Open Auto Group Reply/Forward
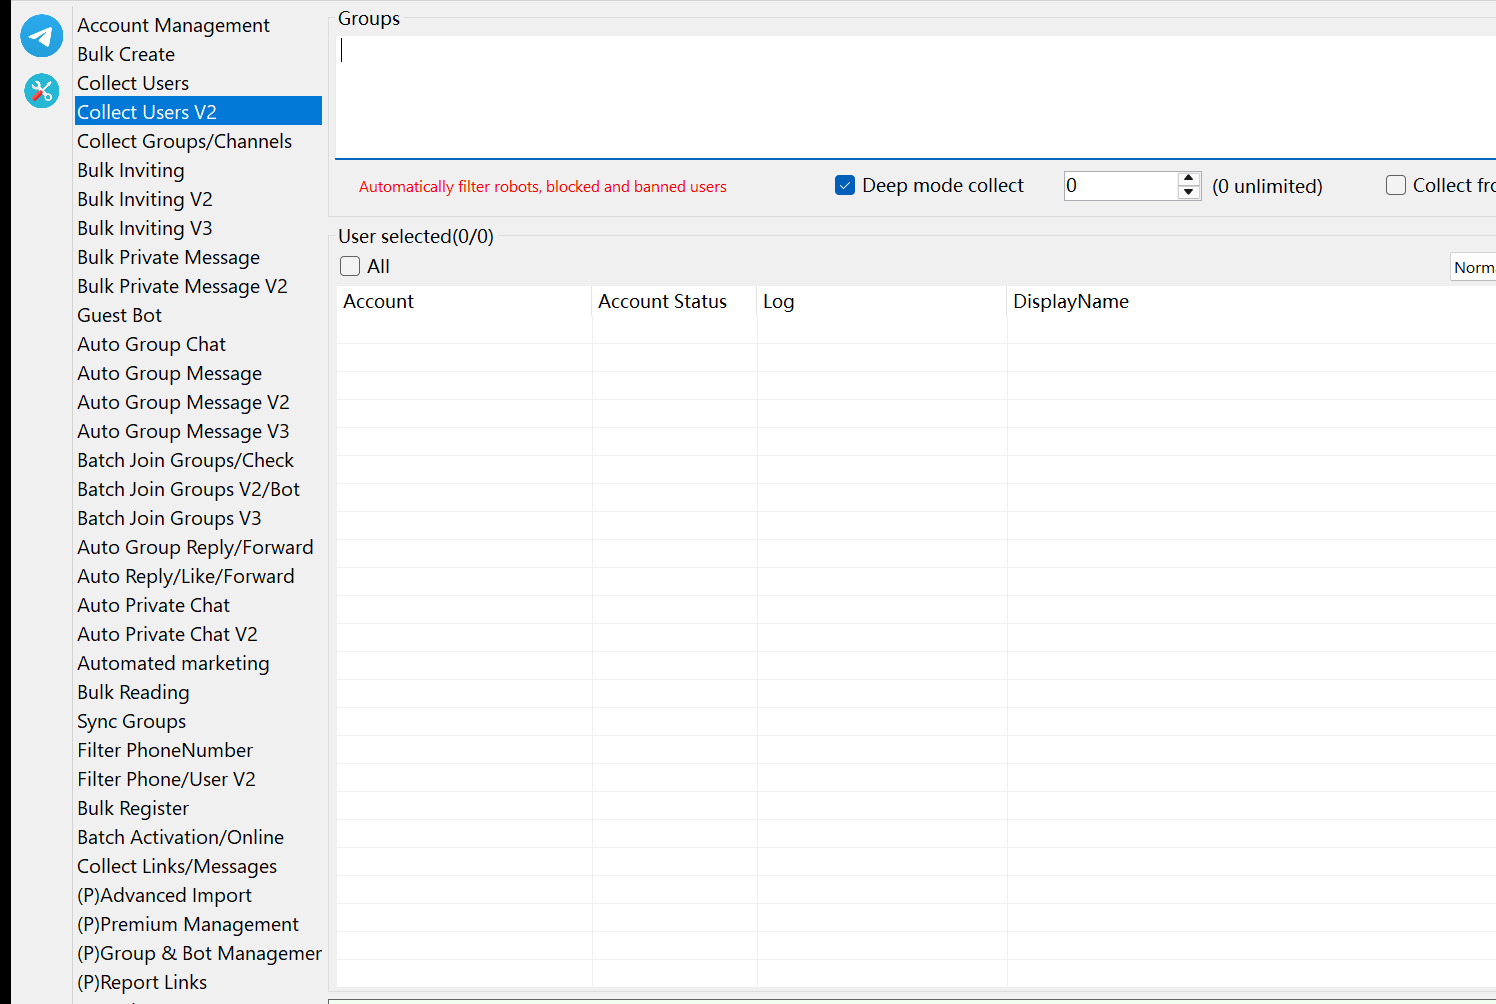 click(x=196, y=547)
